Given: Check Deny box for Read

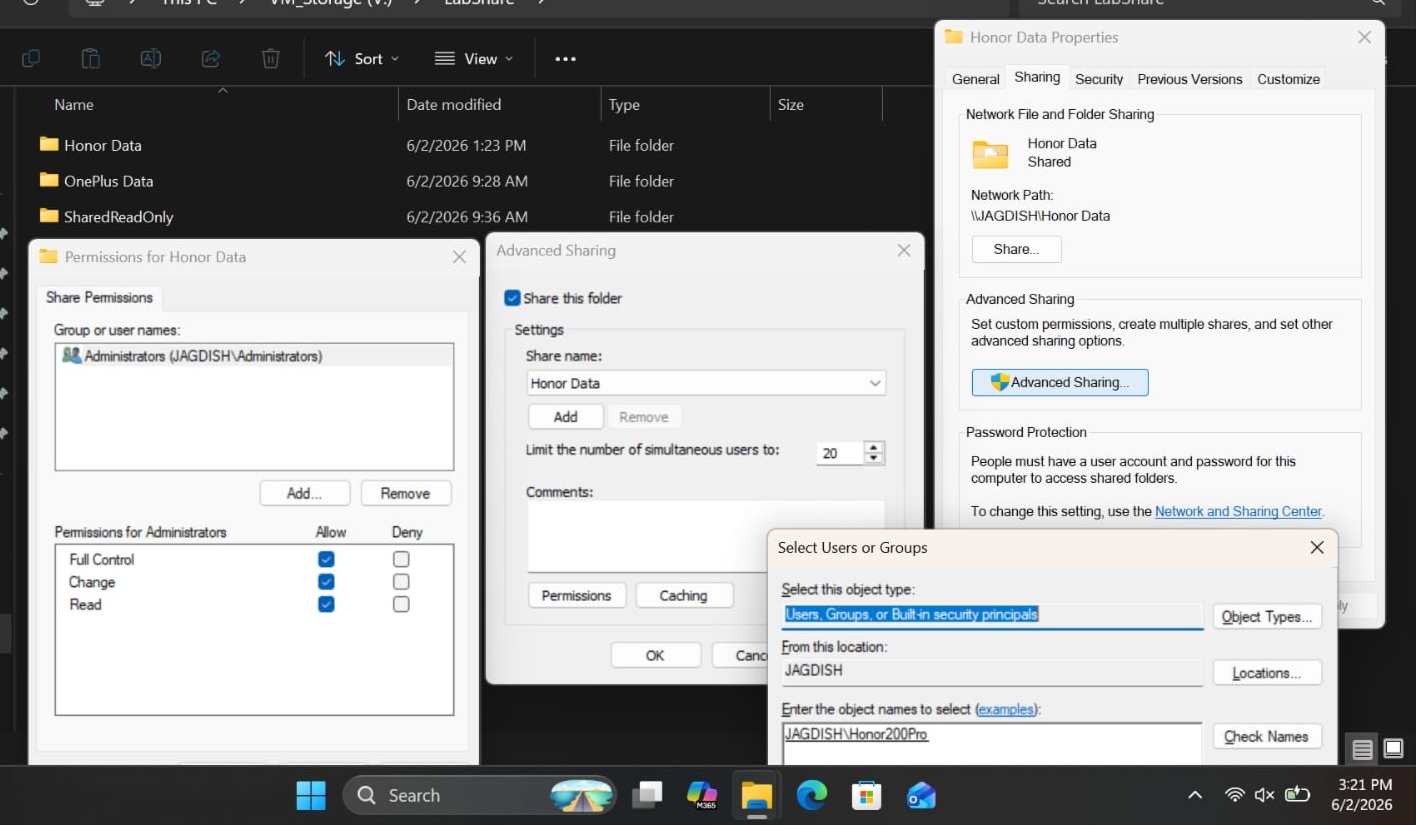Looking at the screenshot, I should coord(401,604).
